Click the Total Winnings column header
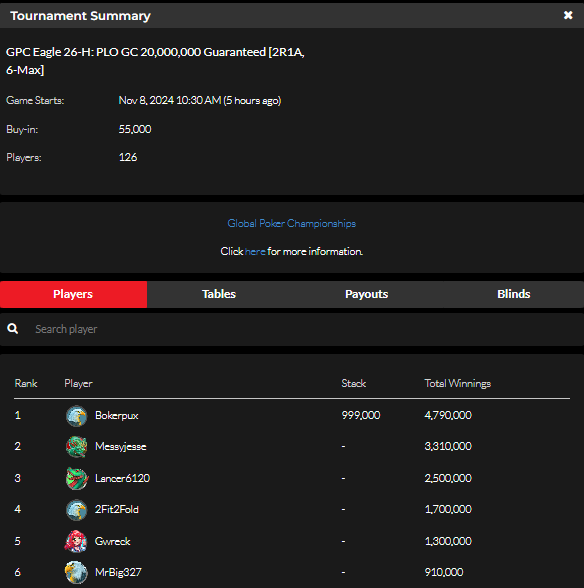 [x=458, y=383]
